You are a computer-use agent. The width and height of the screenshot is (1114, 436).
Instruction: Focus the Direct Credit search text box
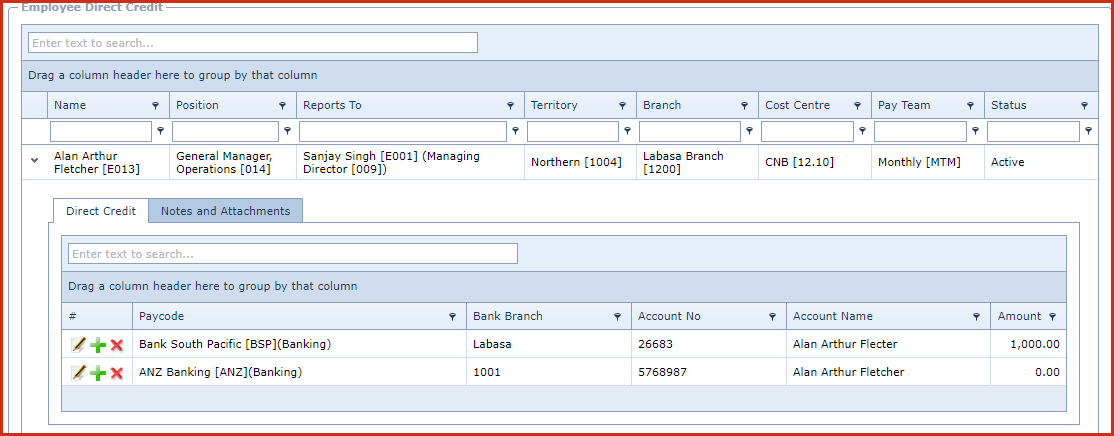click(292, 254)
